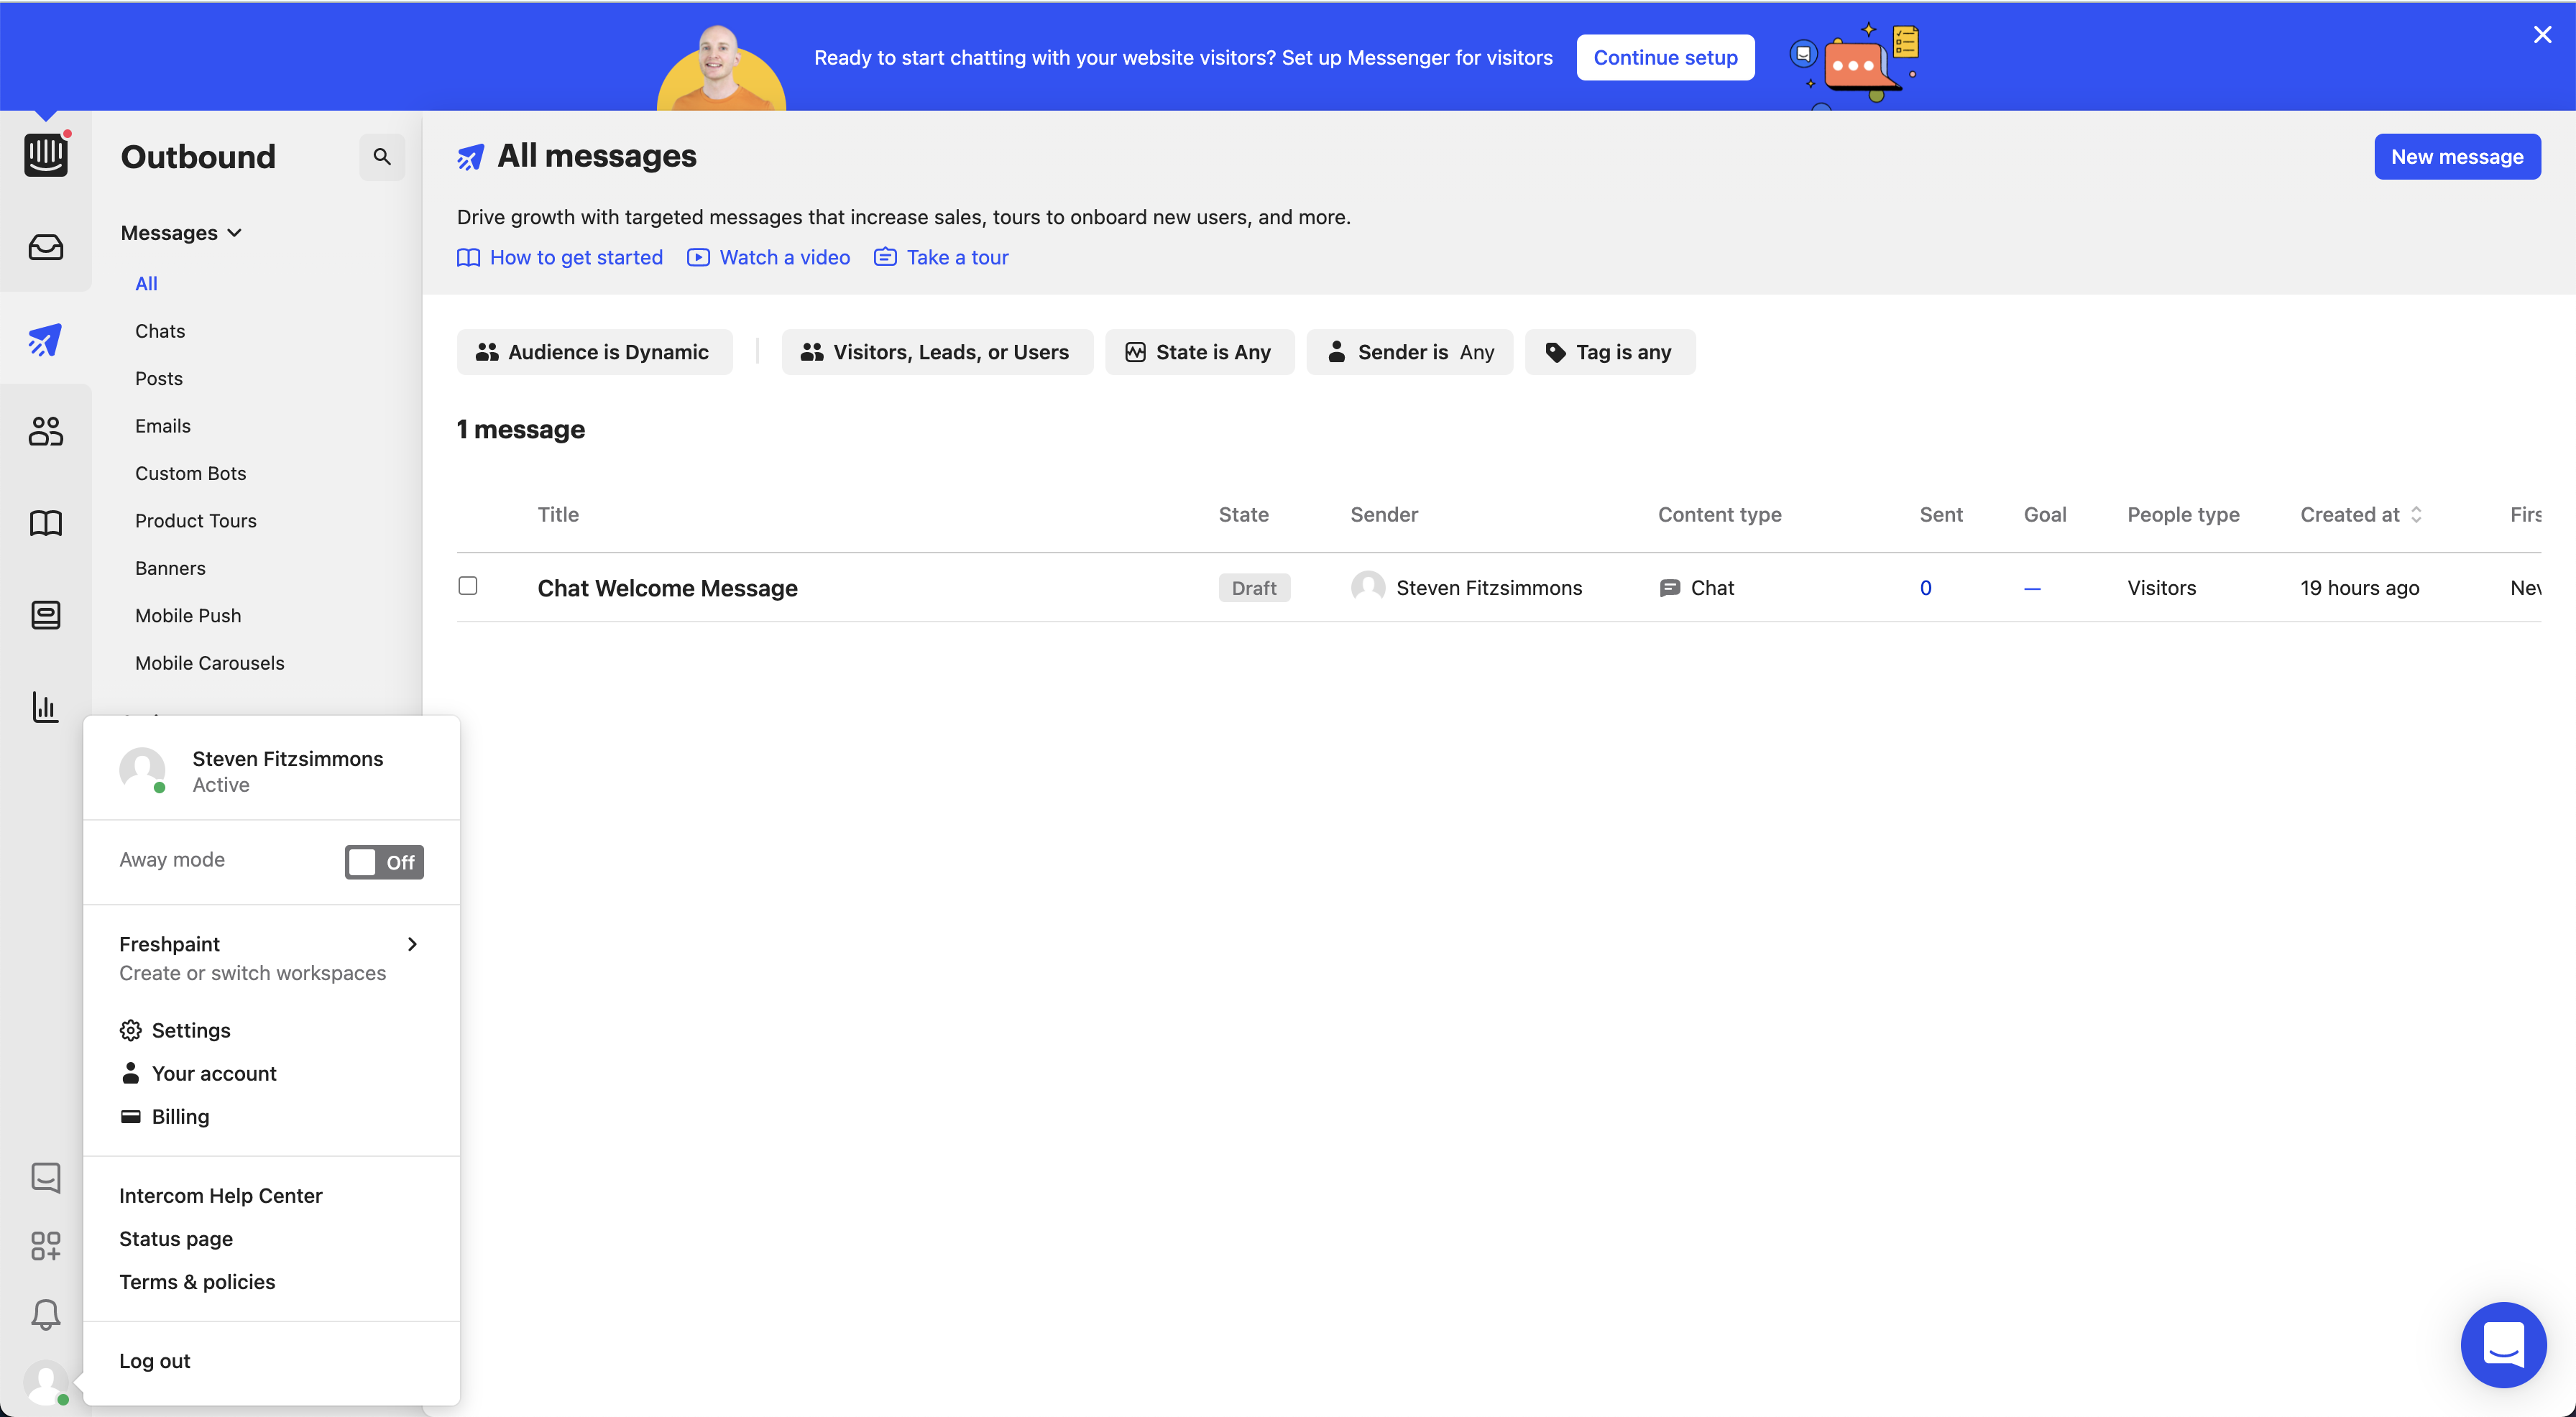Open the App Store grid-plus icon
2576x1417 pixels.
(46, 1246)
